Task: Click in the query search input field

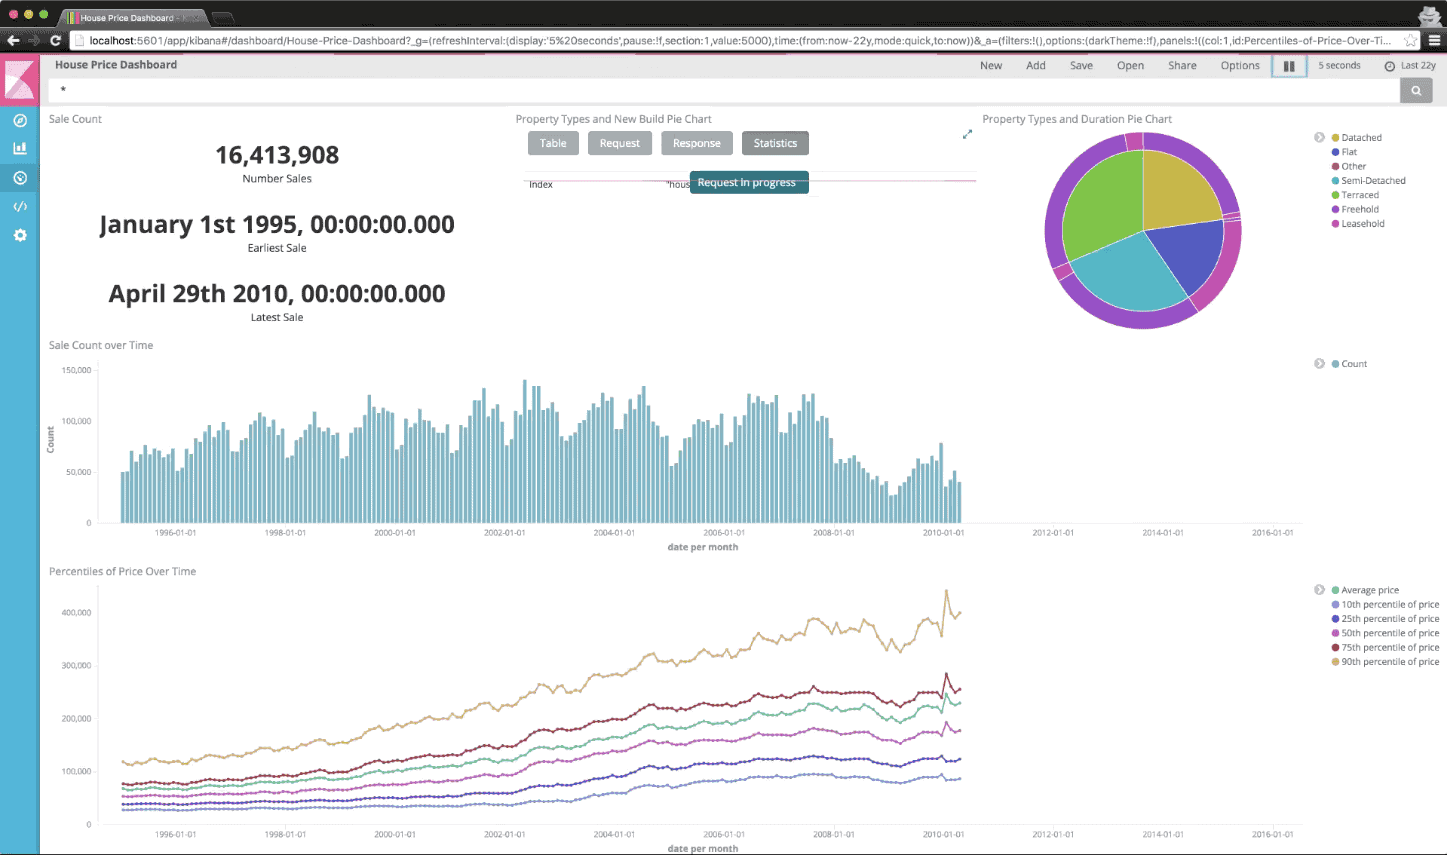Action: pyautogui.click(x=724, y=90)
